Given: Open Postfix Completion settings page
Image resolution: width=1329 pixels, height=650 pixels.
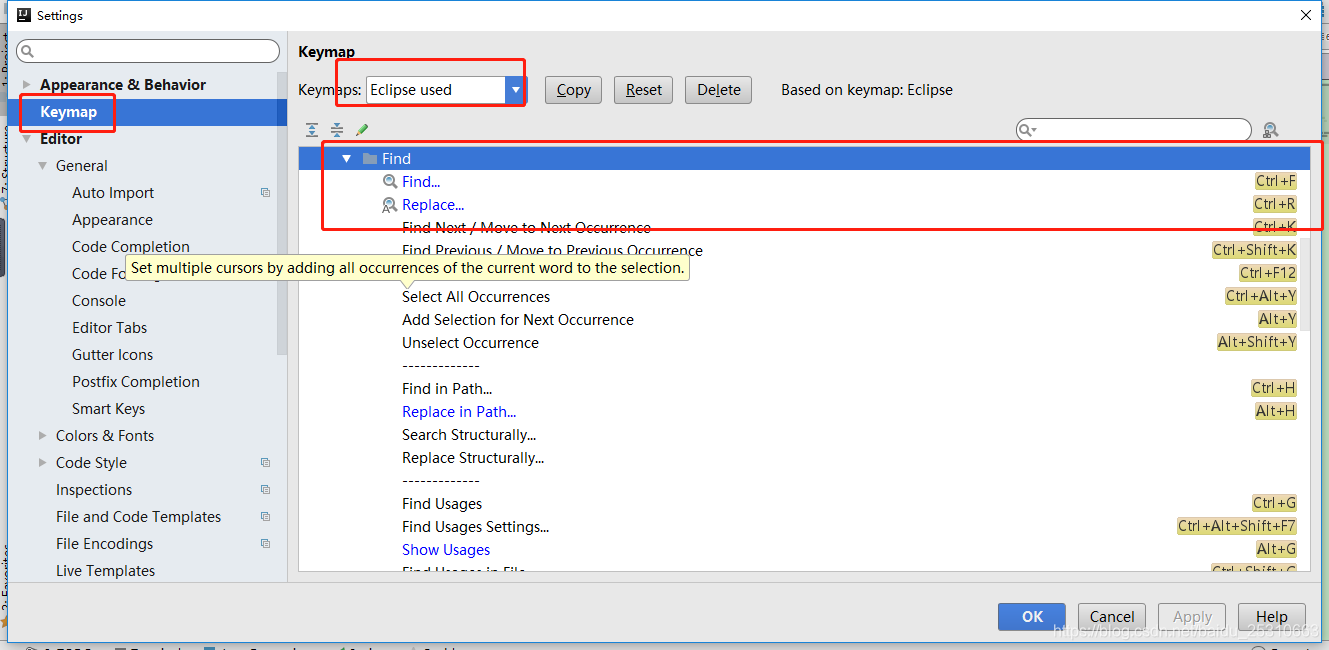Looking at the screenshot, I should (136, 382).
